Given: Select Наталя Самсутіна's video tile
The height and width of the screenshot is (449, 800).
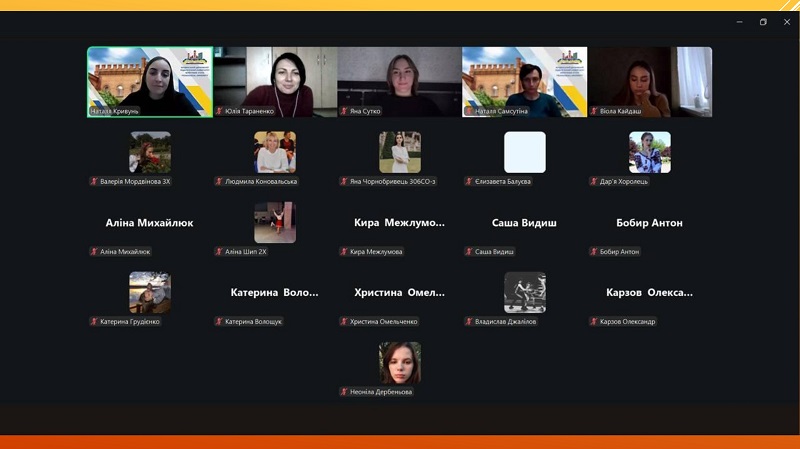Looking at the screenshot, I should 524,80.
